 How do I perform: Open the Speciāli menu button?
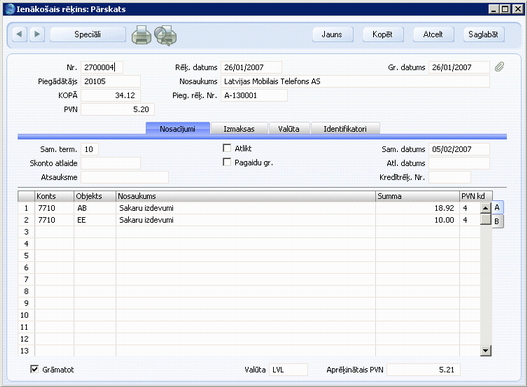88,34
